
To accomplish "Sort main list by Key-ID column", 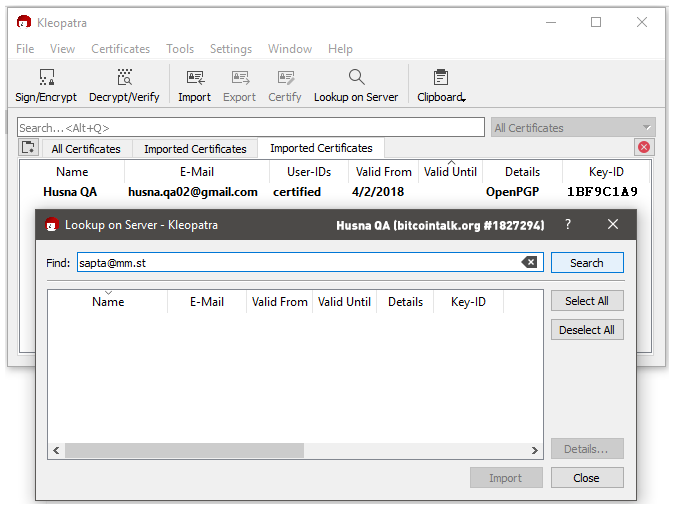I will [x=606, y=172].
